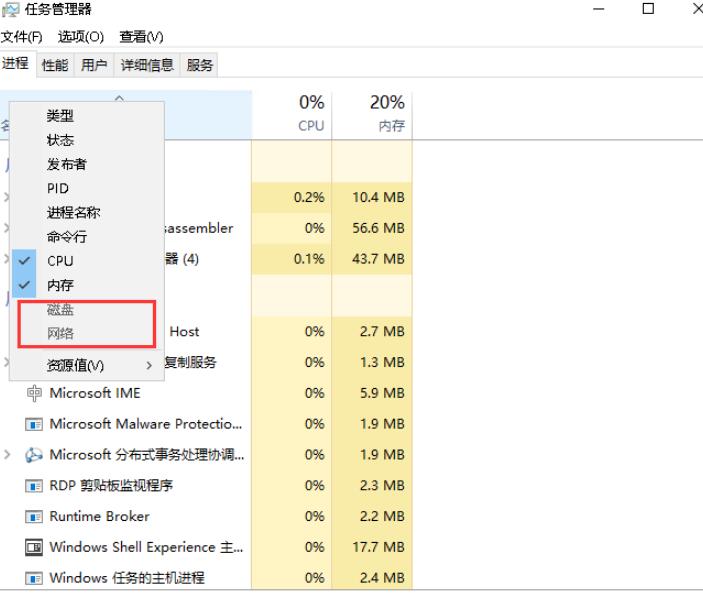Select the Runtime Broker process name
Image resolution: width=703 pixels, height=594 pixels.
(x=100, y=516)
